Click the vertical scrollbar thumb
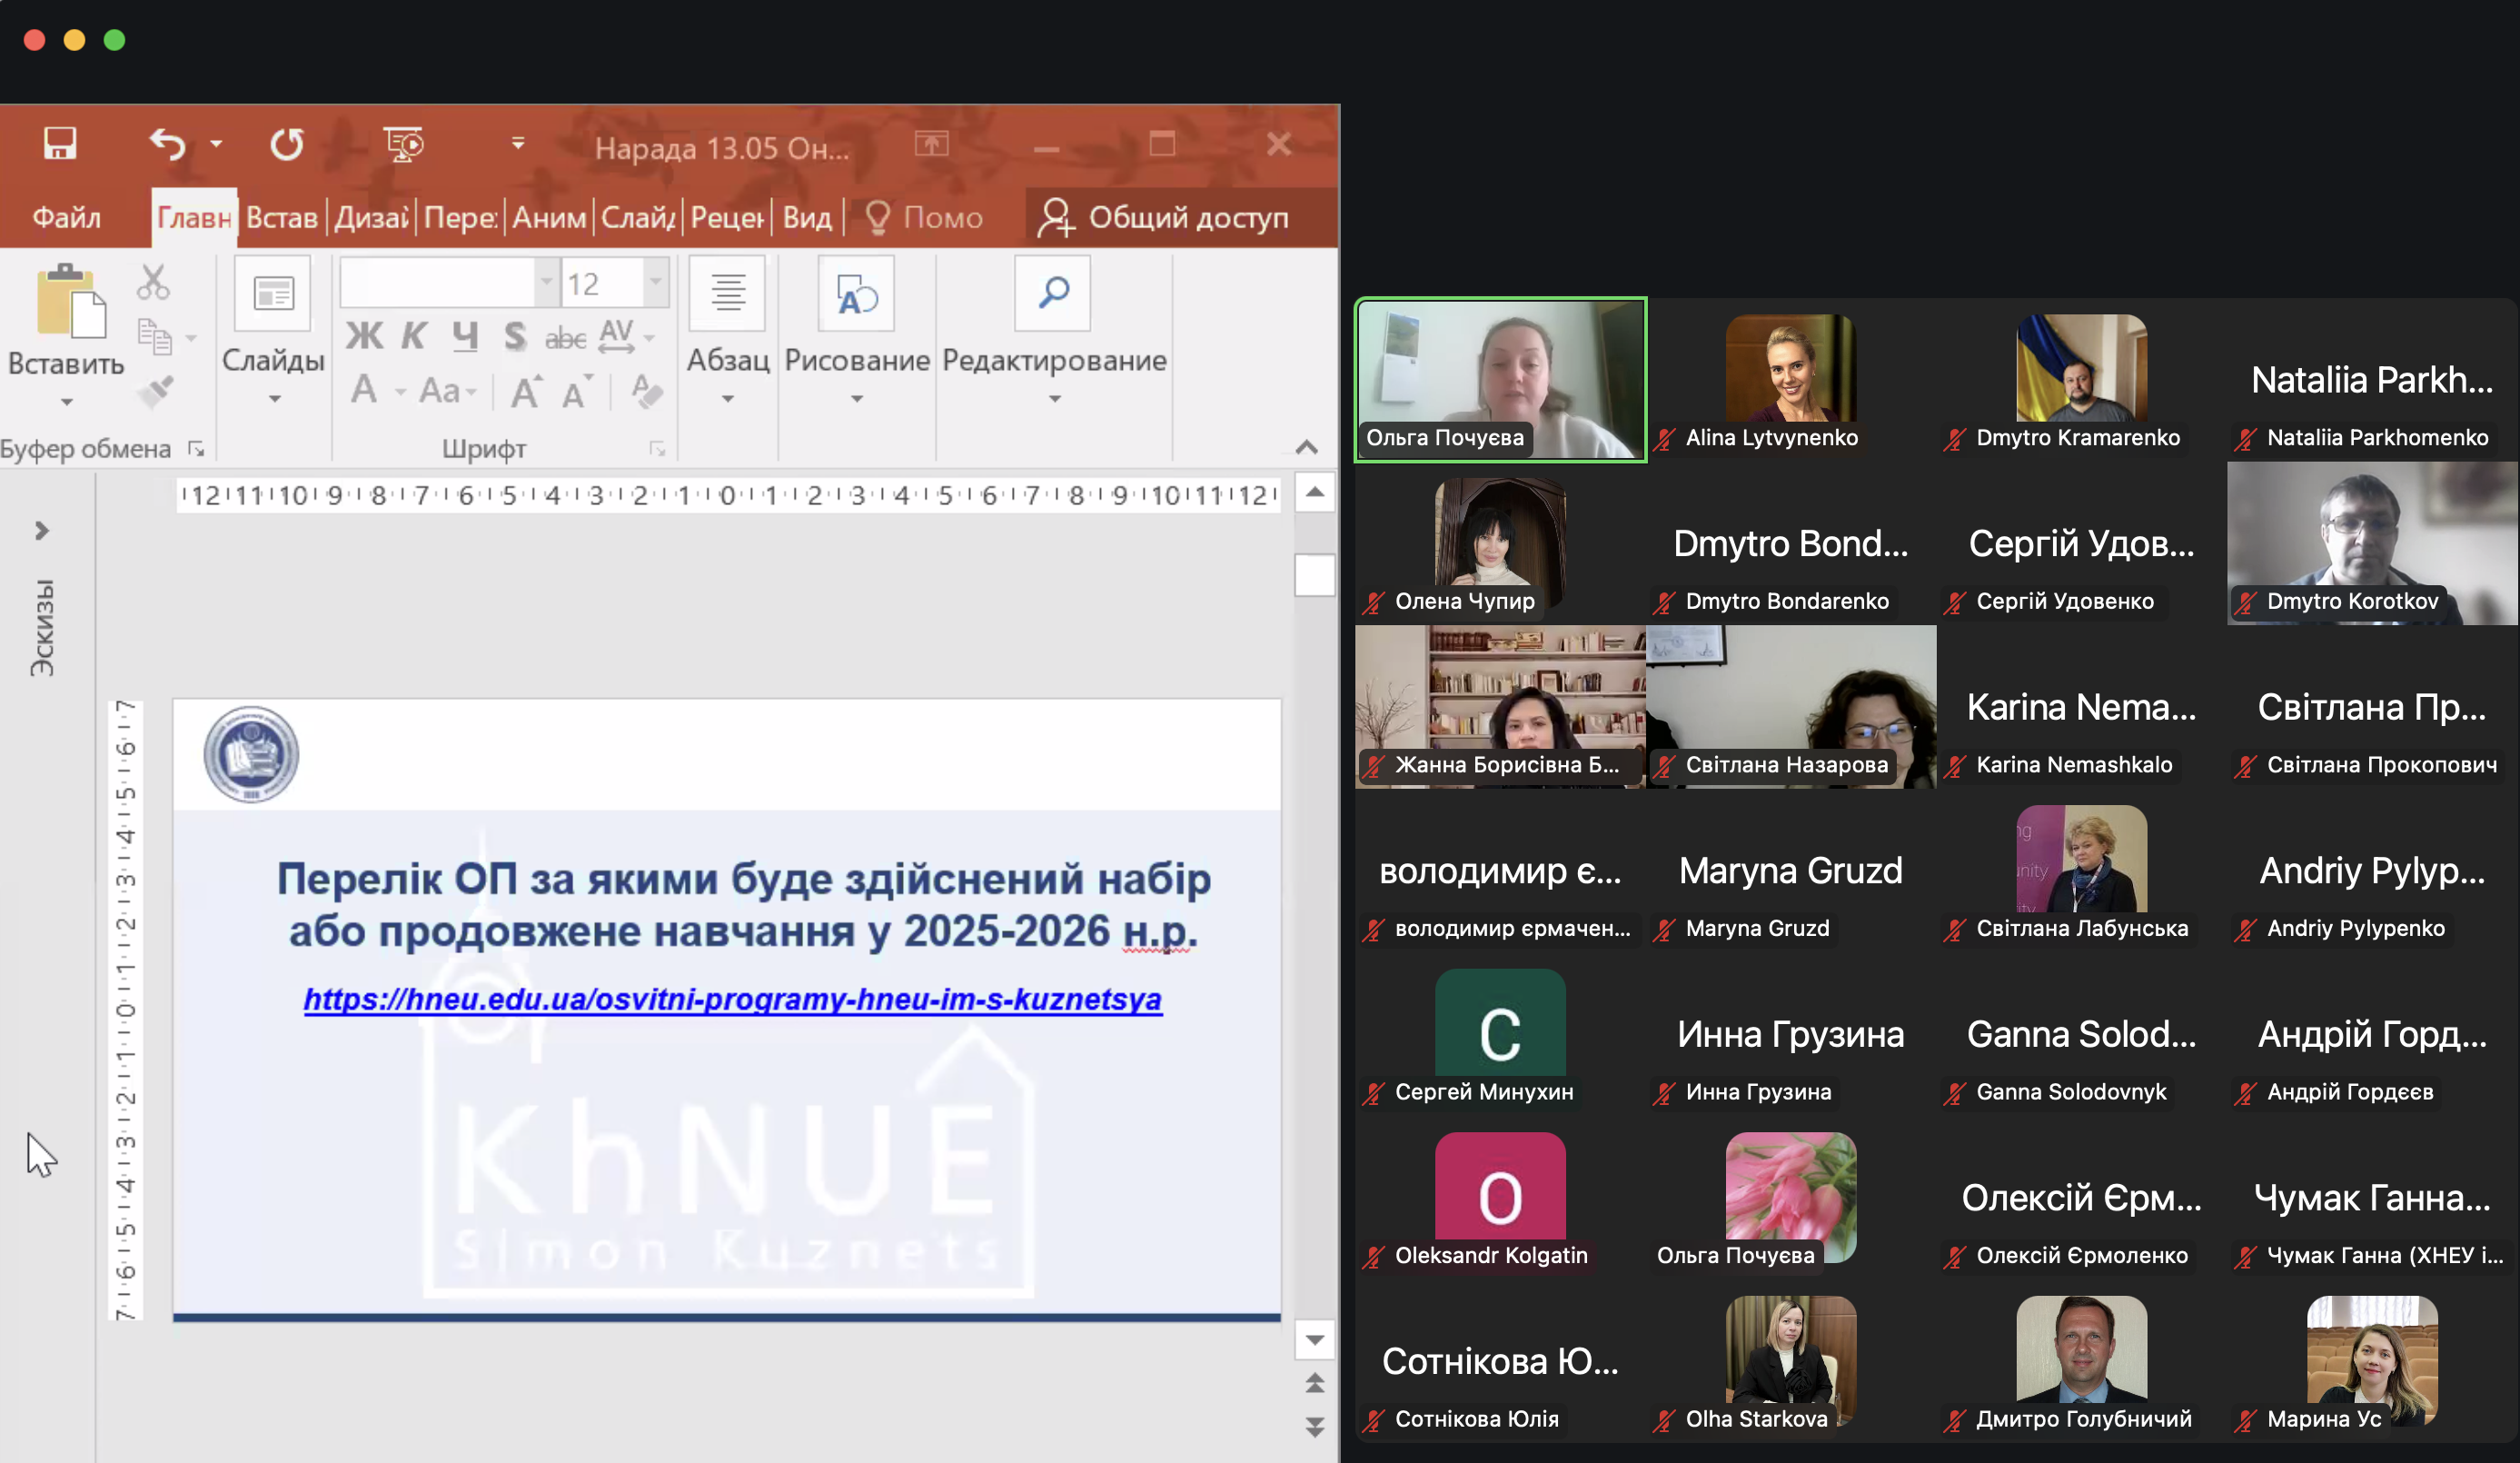 pyautogui.click(x=1315, y=575)
